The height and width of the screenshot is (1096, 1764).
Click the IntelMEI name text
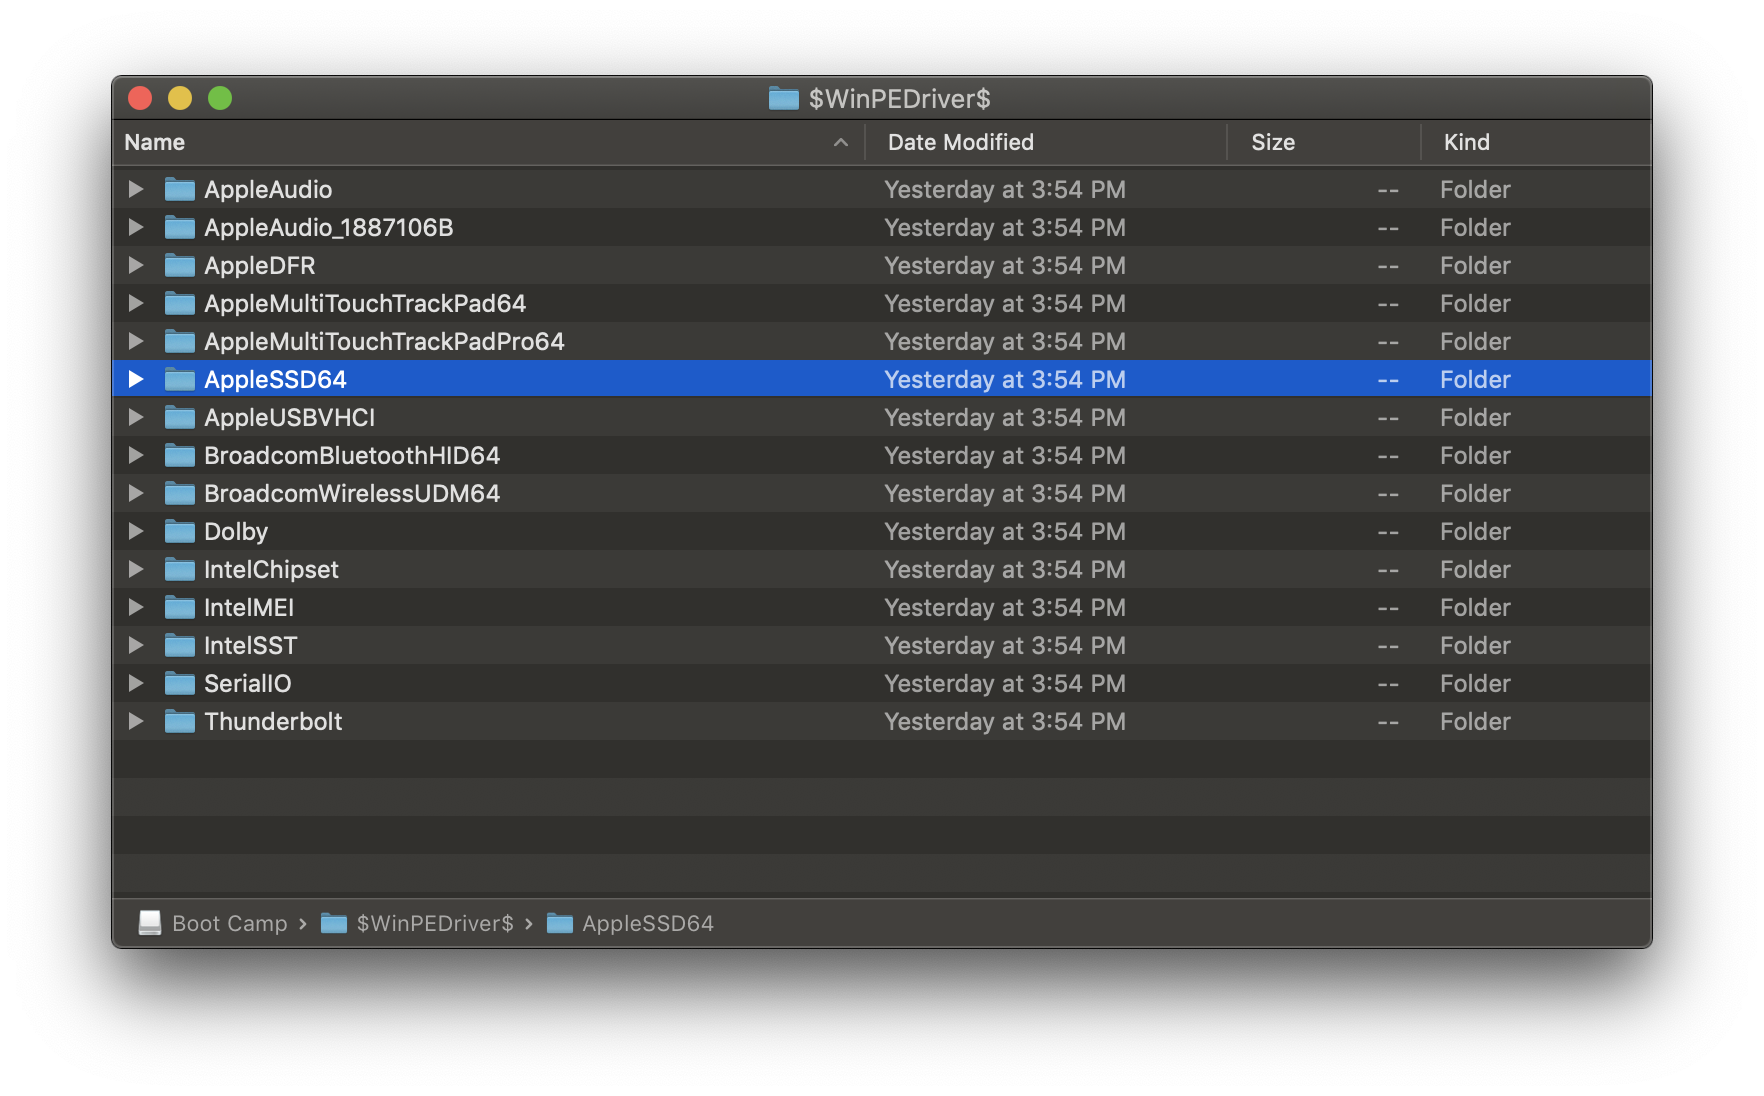pyautogui.click(x=249, y=607)
